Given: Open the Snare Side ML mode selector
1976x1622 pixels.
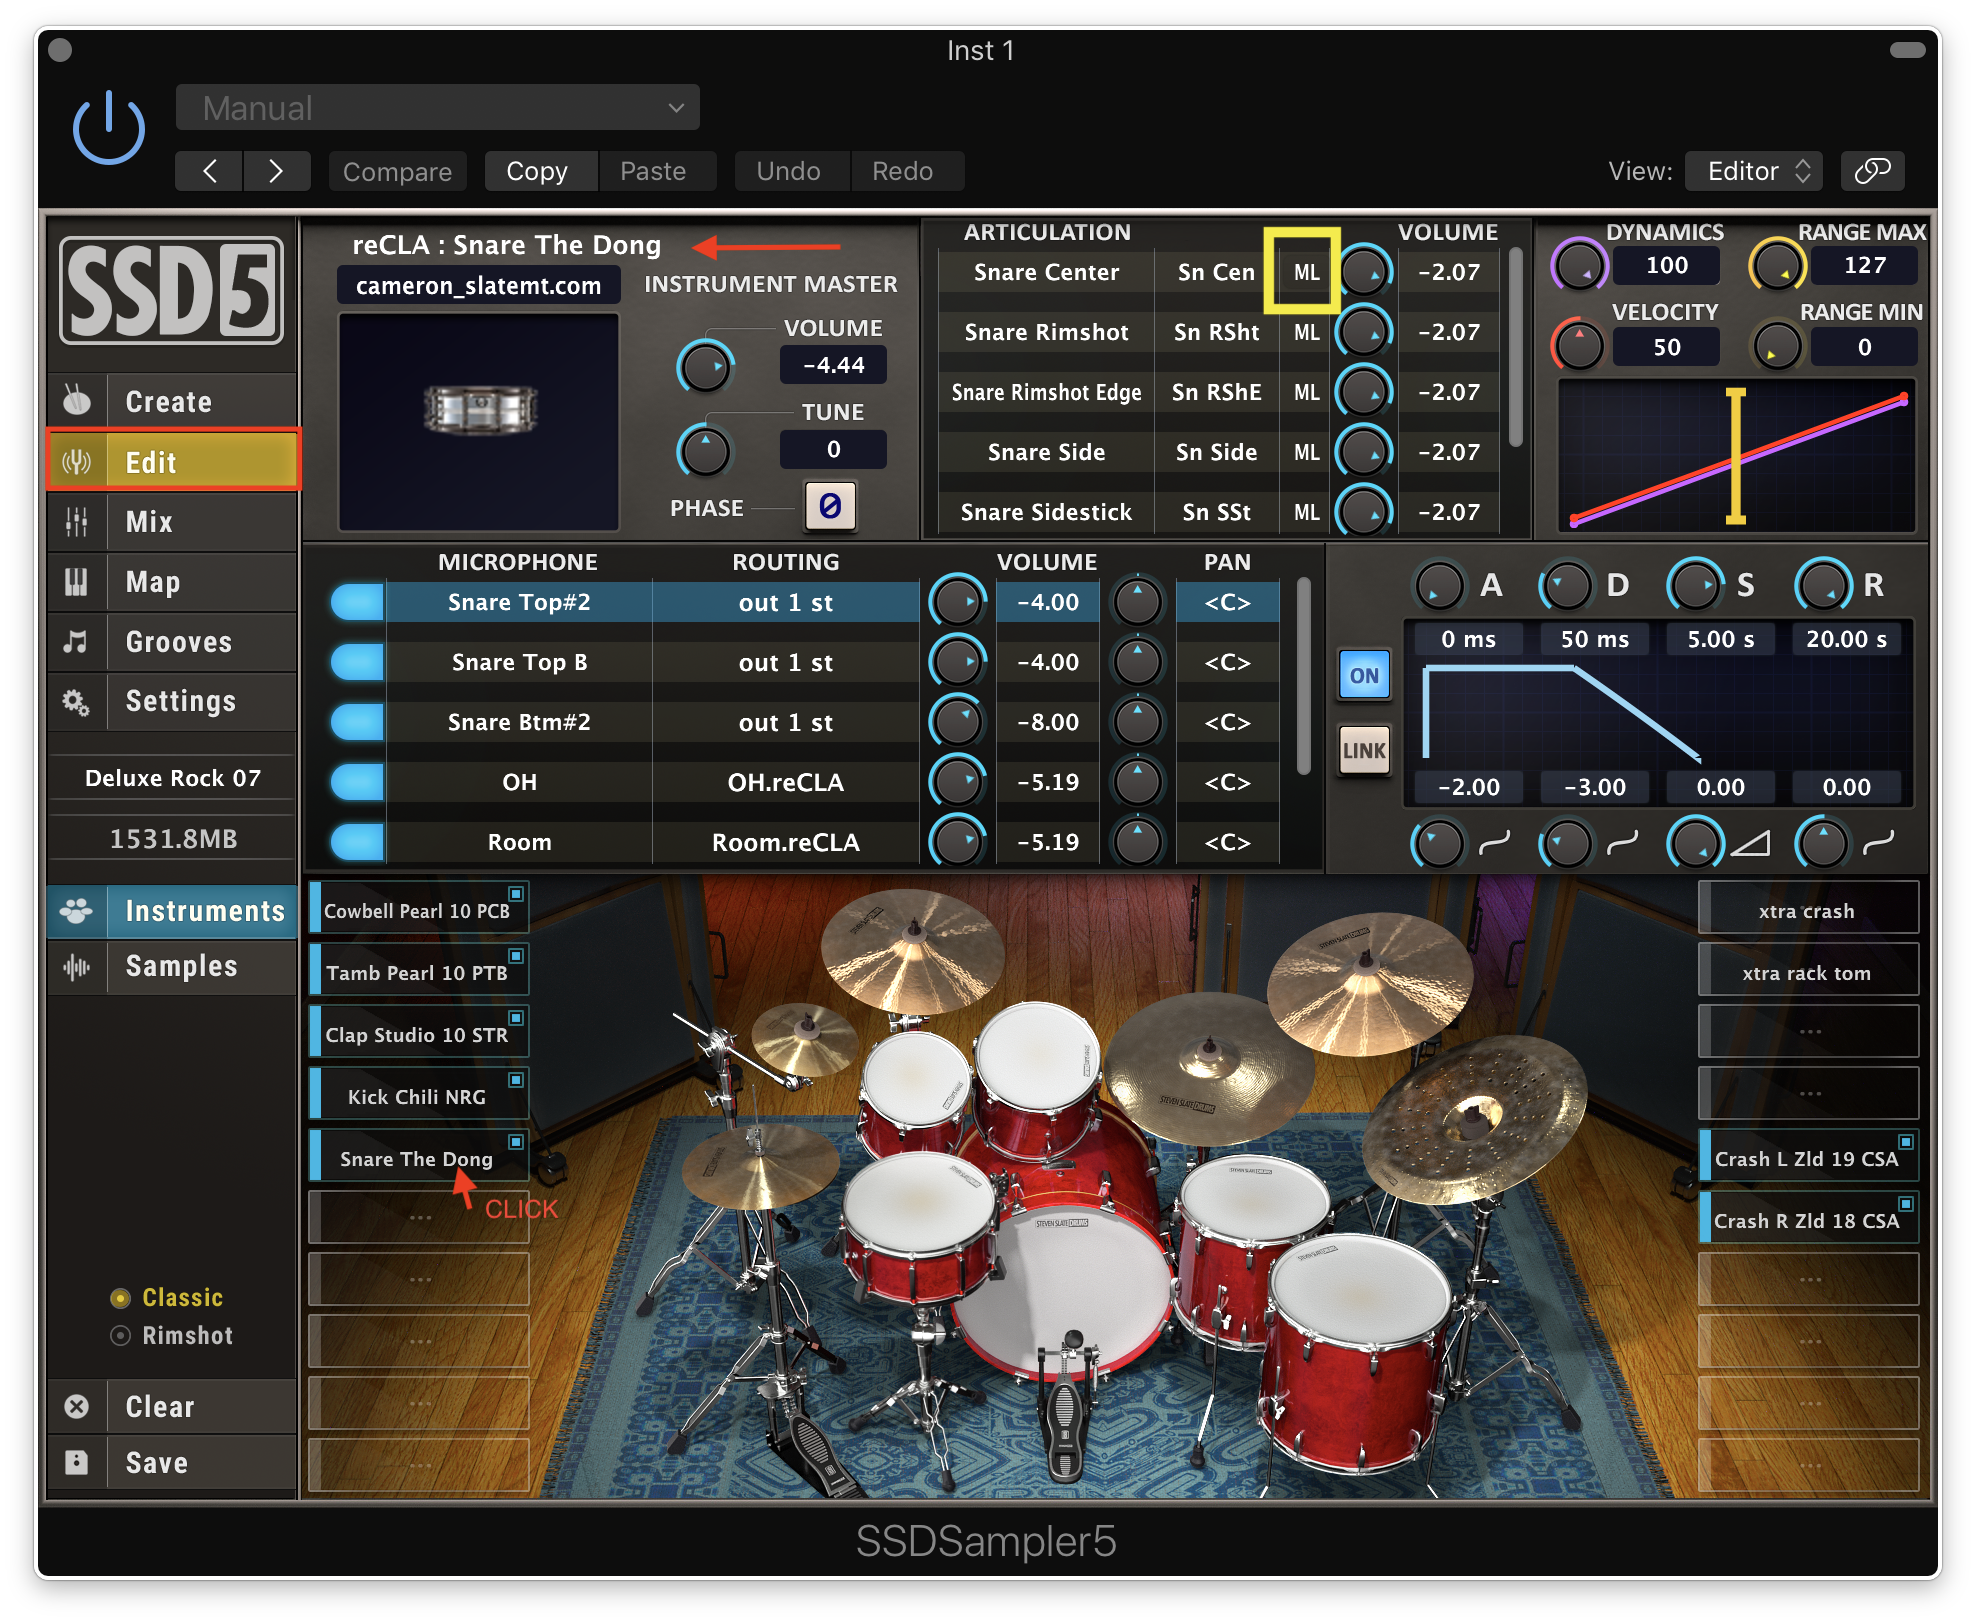Looking at the screenshot, I should coord(1305,452).
